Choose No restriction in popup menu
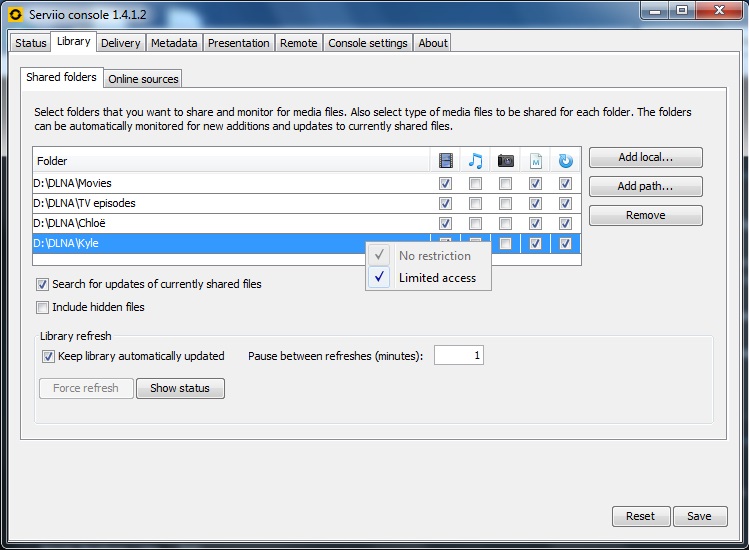749x550 pixels. click(x=428, y=256)
